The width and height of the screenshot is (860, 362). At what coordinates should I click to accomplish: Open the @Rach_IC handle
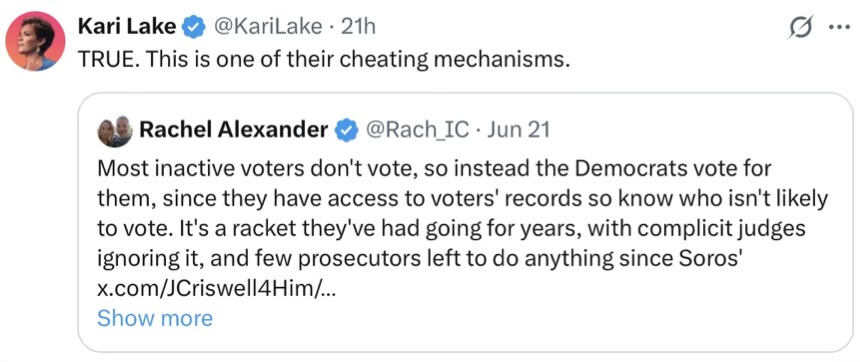coord(417,130)
